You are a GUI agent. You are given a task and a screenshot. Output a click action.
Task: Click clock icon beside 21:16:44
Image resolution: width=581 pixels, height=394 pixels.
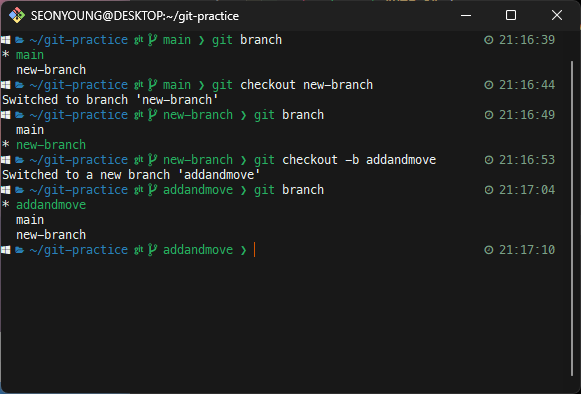(x=489, y=85)
